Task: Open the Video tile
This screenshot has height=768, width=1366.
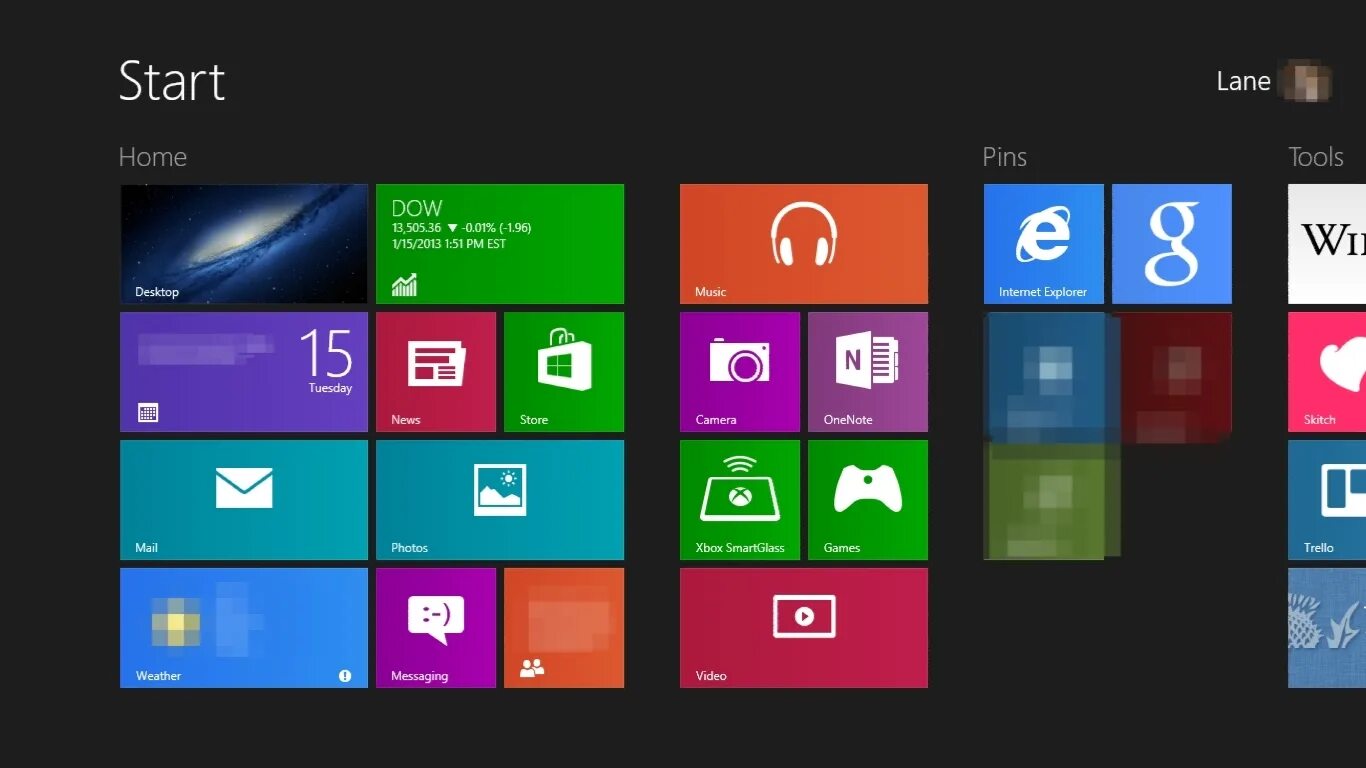Action: [x=804, y=628]
